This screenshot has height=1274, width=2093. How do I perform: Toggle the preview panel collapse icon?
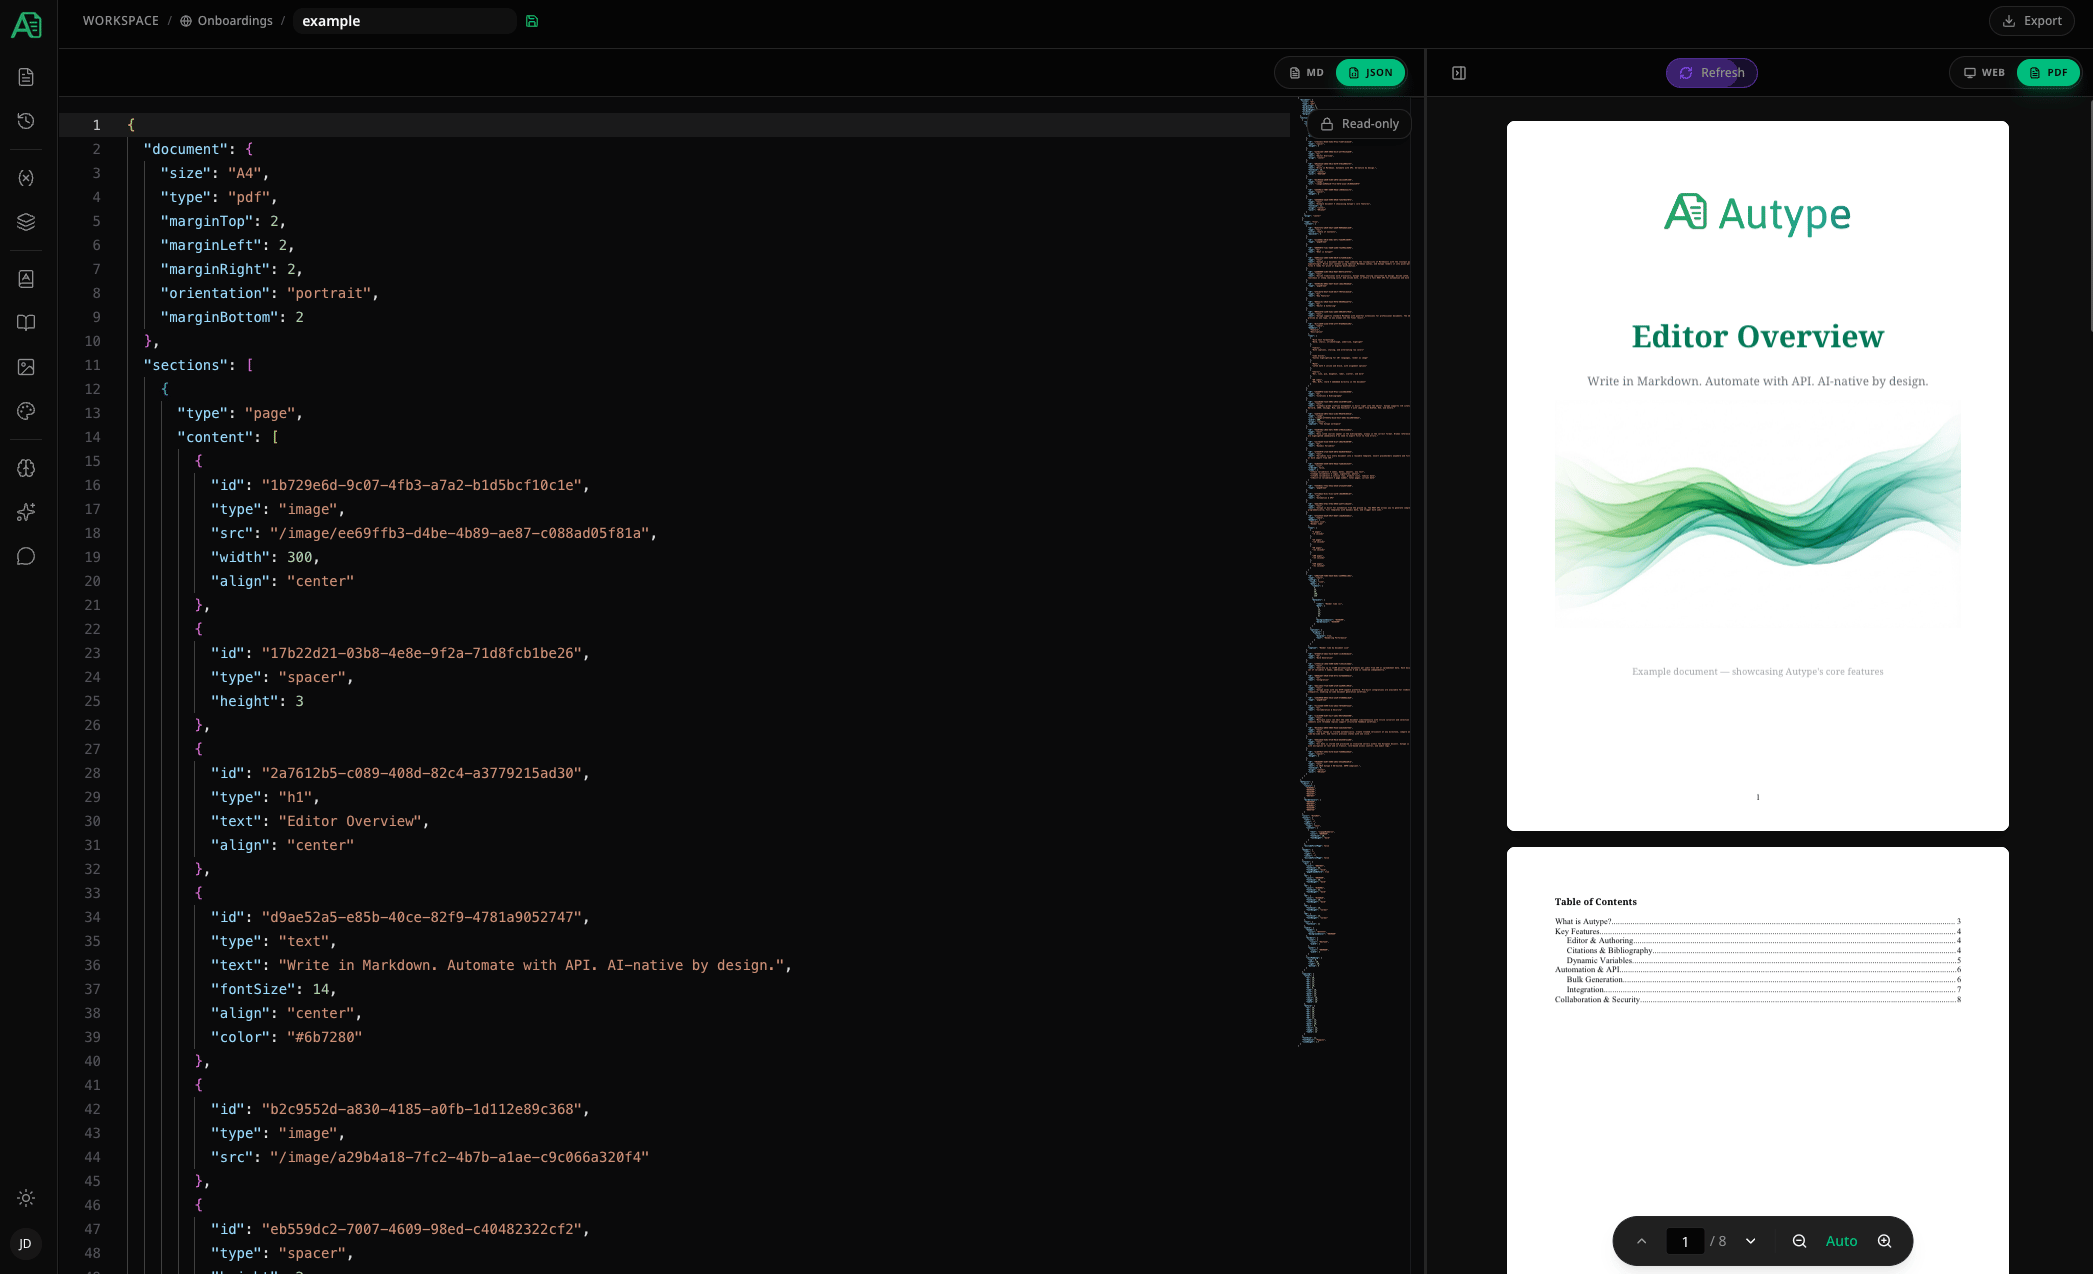coord(1459,73)
